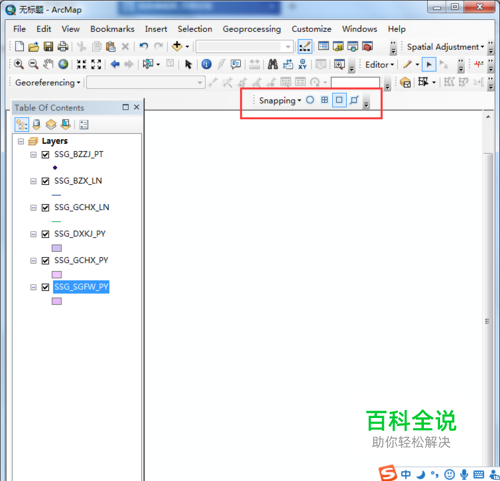Viewport: 500px width, 481px height.
Task: Undo the last action
Action: [x=144, y=46]
